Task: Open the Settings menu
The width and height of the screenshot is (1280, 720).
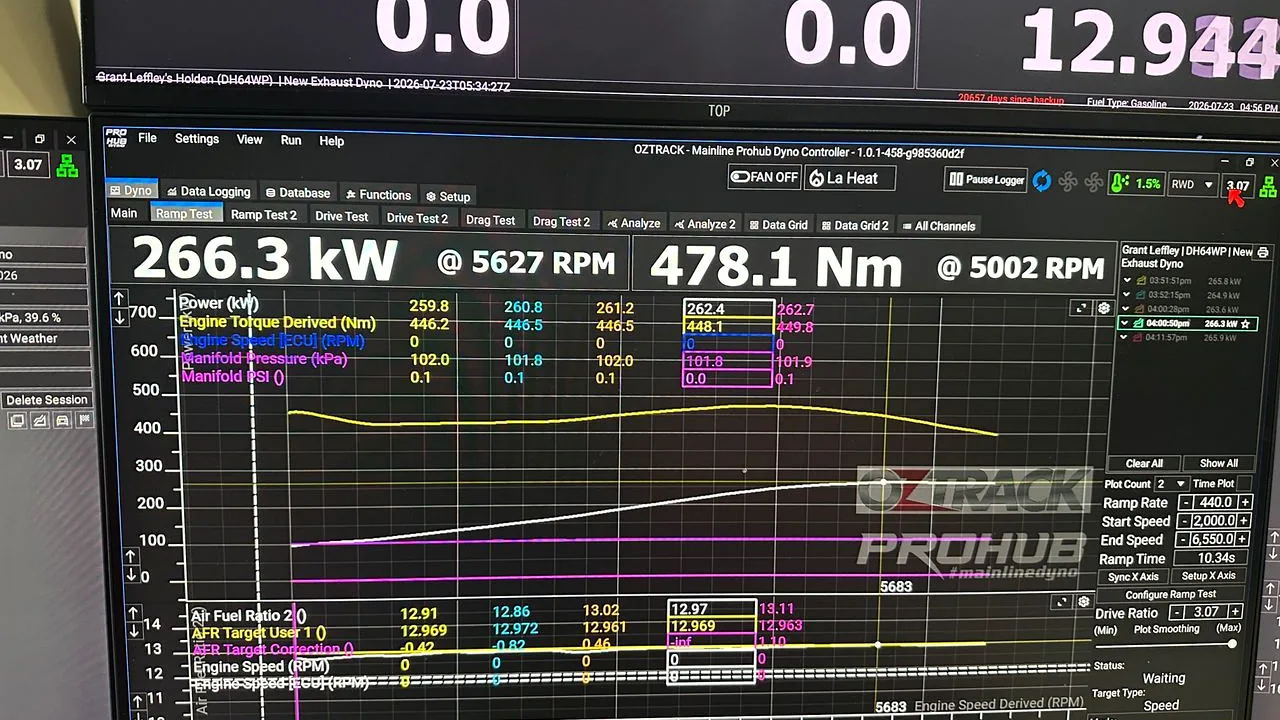Action: tap(197, 139)
